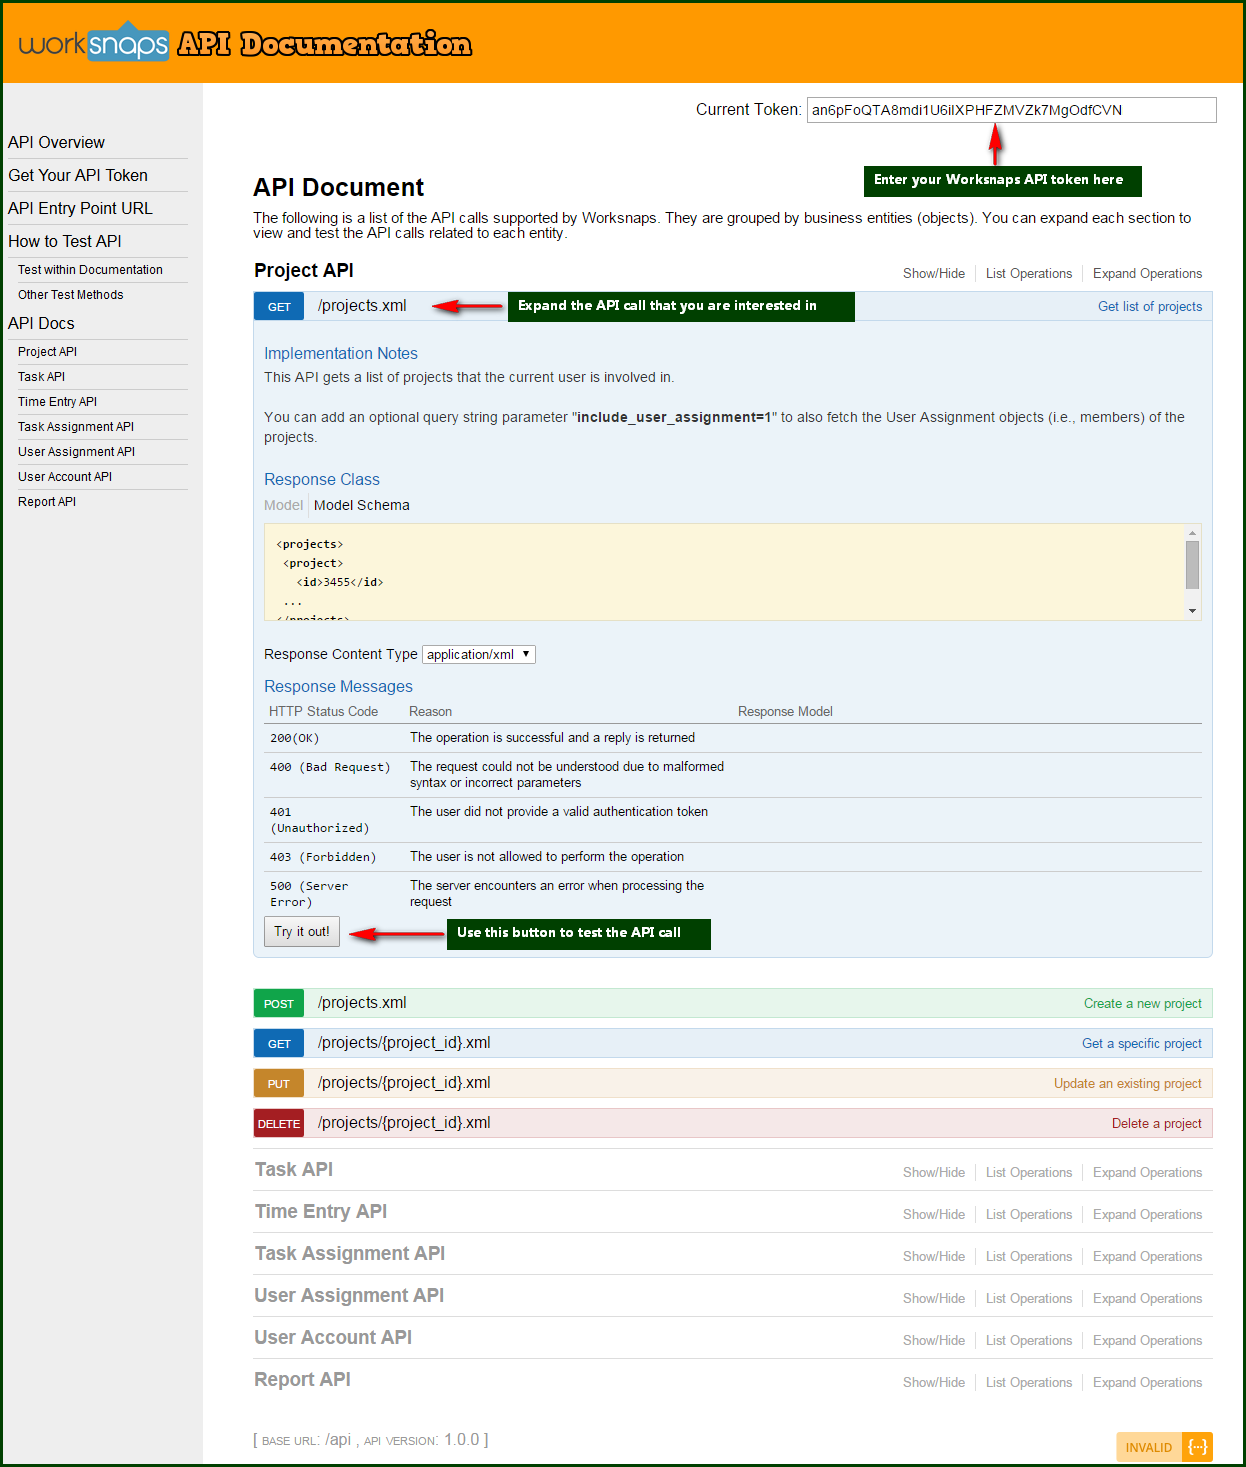Viewport: 1246px width, 1467px height.
Task: Select Other Test Methods in sidebar
Action: click(71, 295)
